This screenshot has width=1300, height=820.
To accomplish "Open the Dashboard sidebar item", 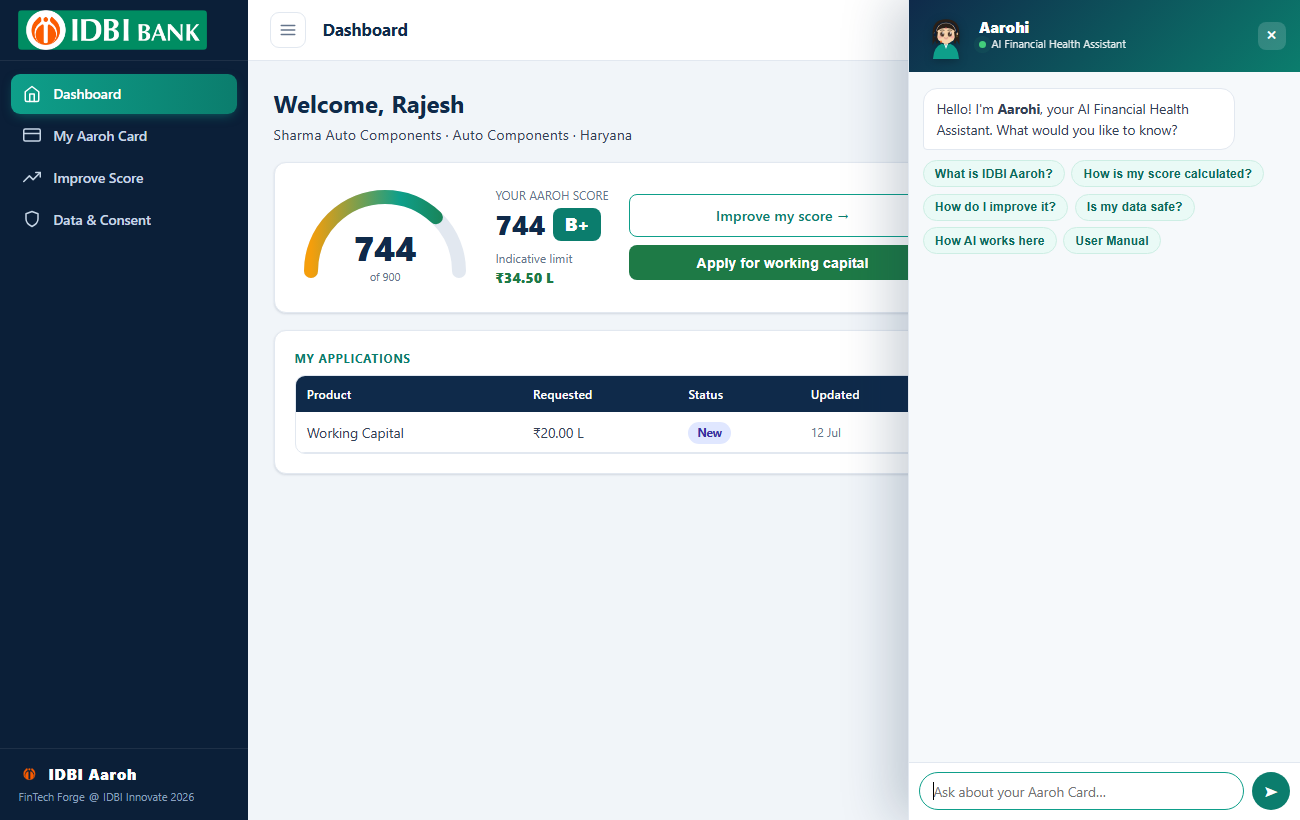I will tap(124, 94).
